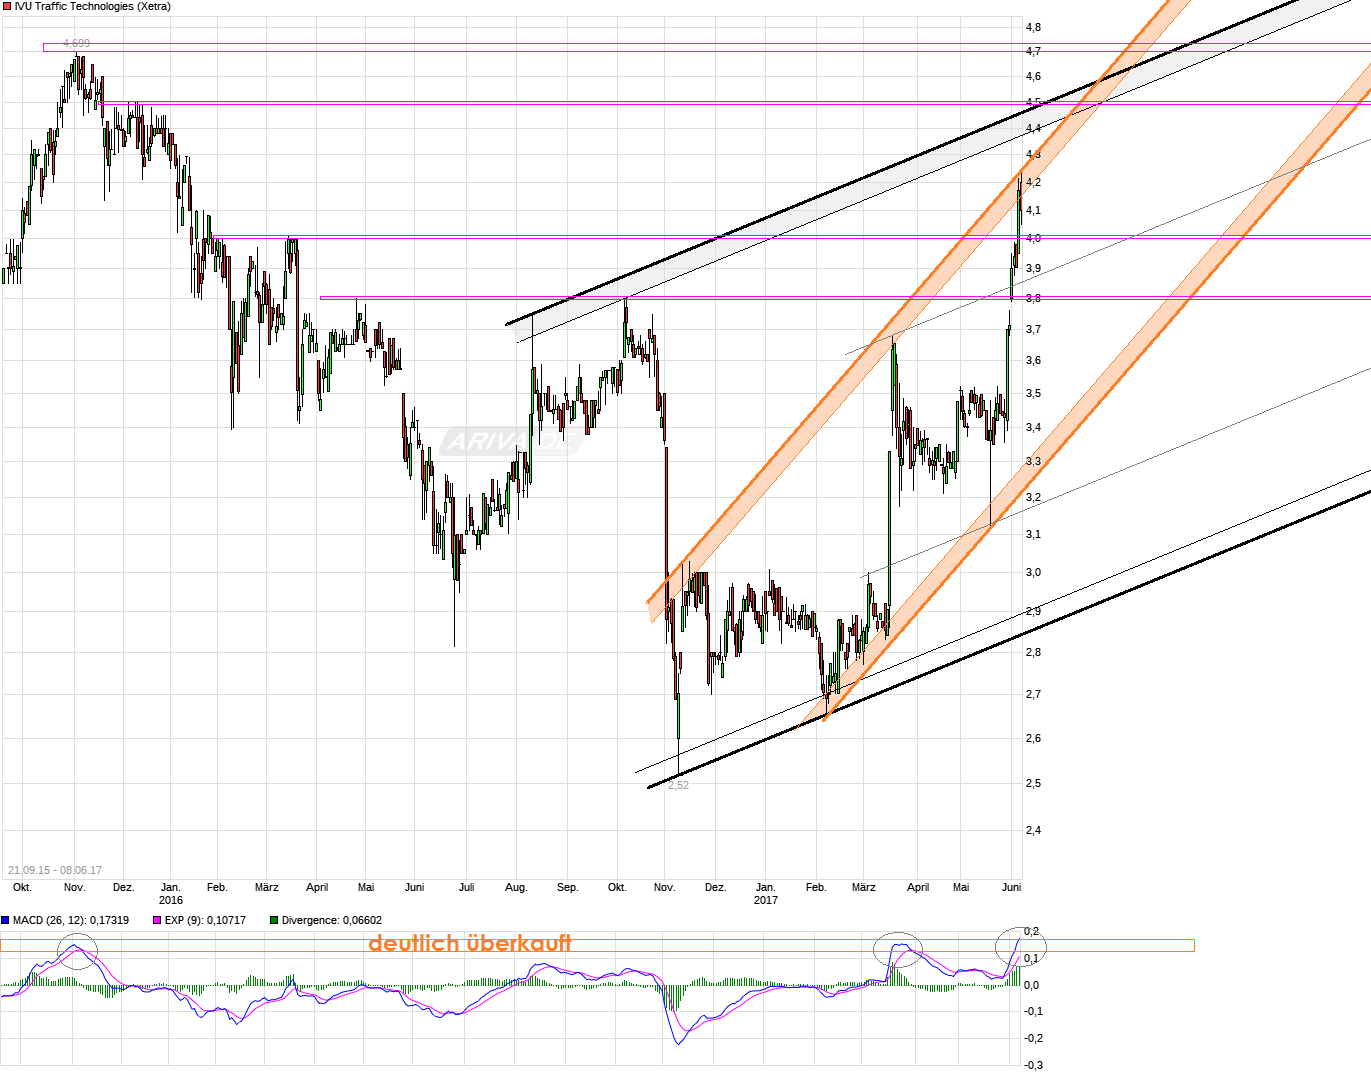The image size is (1371, 1078).
Task: Click the 2,8 price axis value
Action: [x=1033, y=652]
